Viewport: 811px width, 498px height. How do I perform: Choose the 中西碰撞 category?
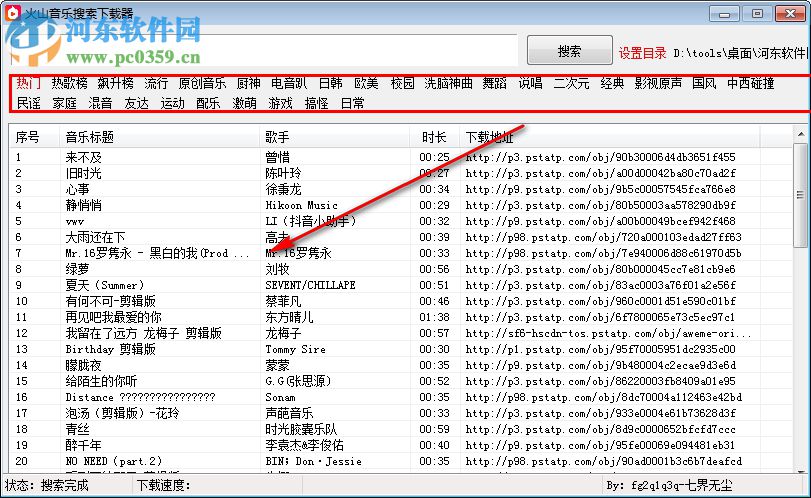pos(750,83)
